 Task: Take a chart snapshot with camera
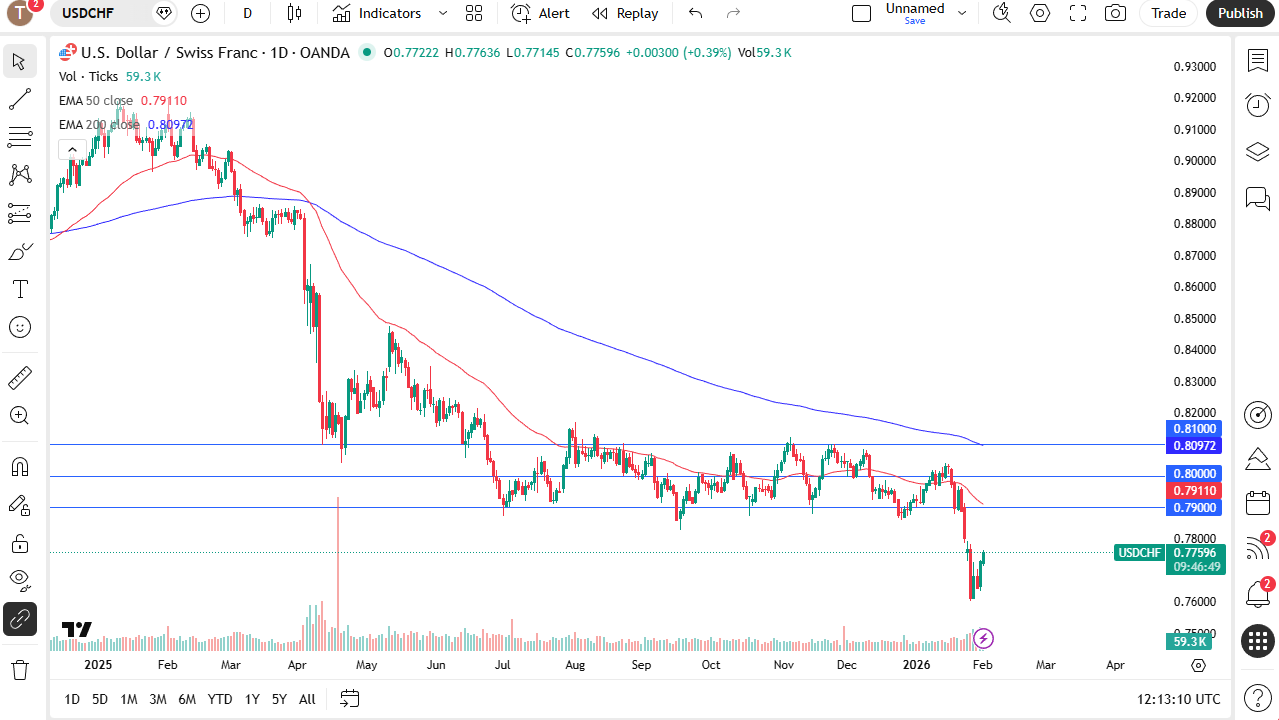pos(1115,13)
